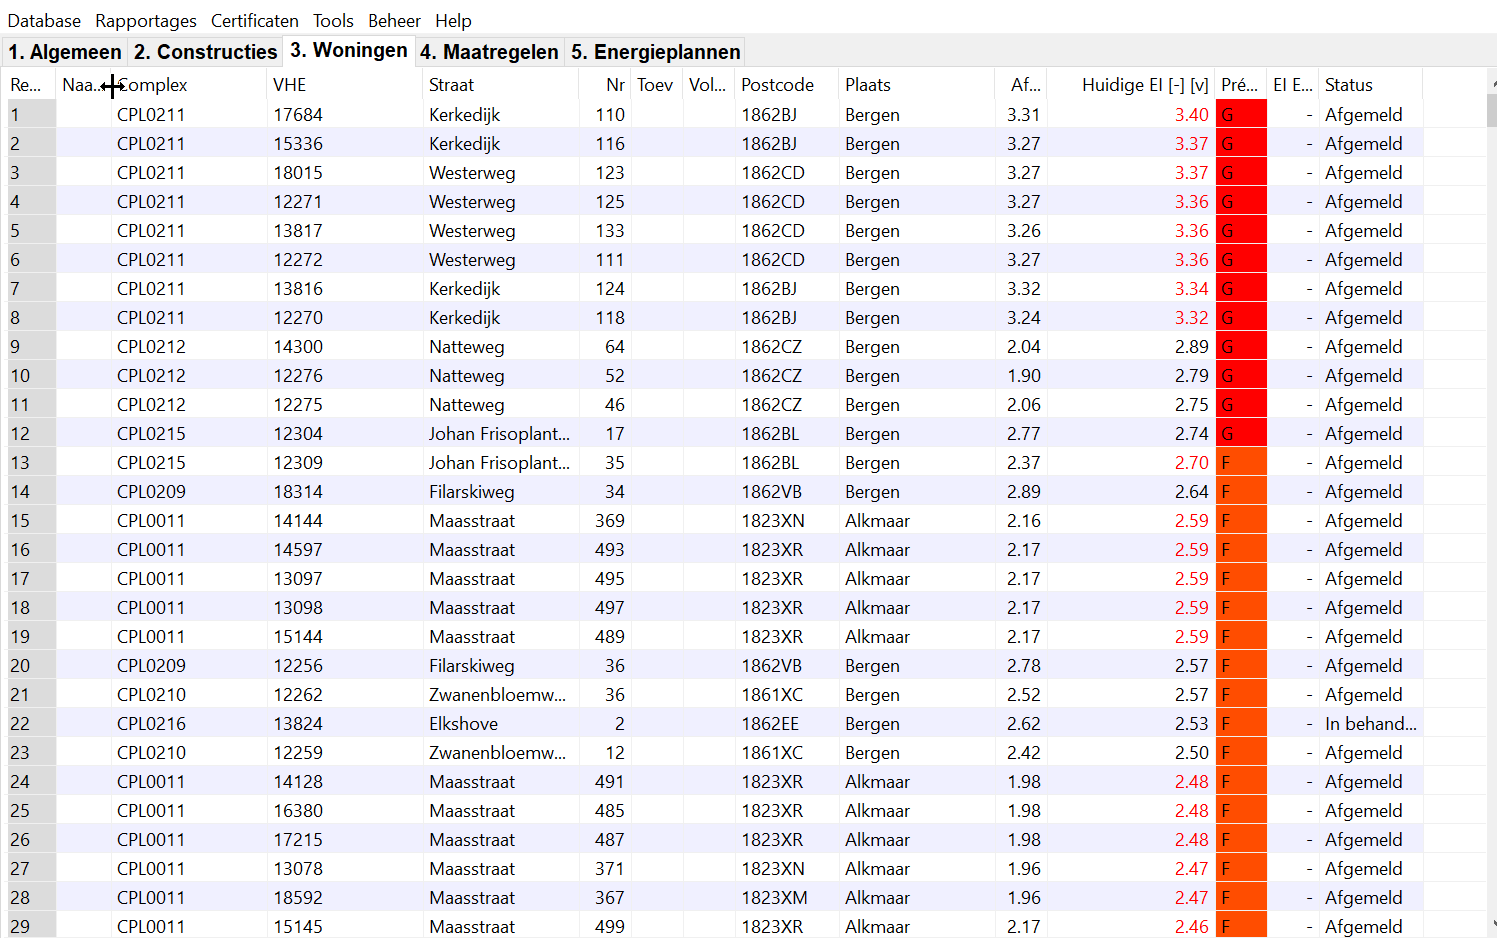Click Huidige EI value 2.46

(1191, 926)
